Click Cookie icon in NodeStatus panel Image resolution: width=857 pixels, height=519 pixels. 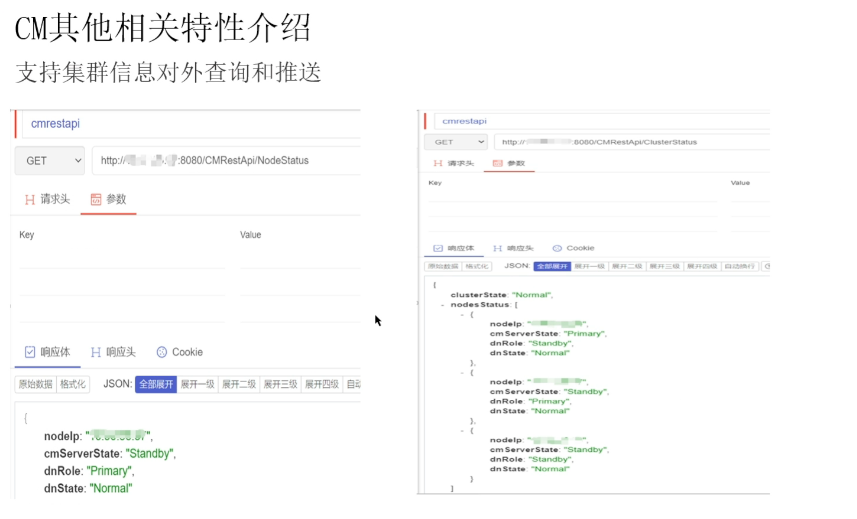(x=162, y=352)
